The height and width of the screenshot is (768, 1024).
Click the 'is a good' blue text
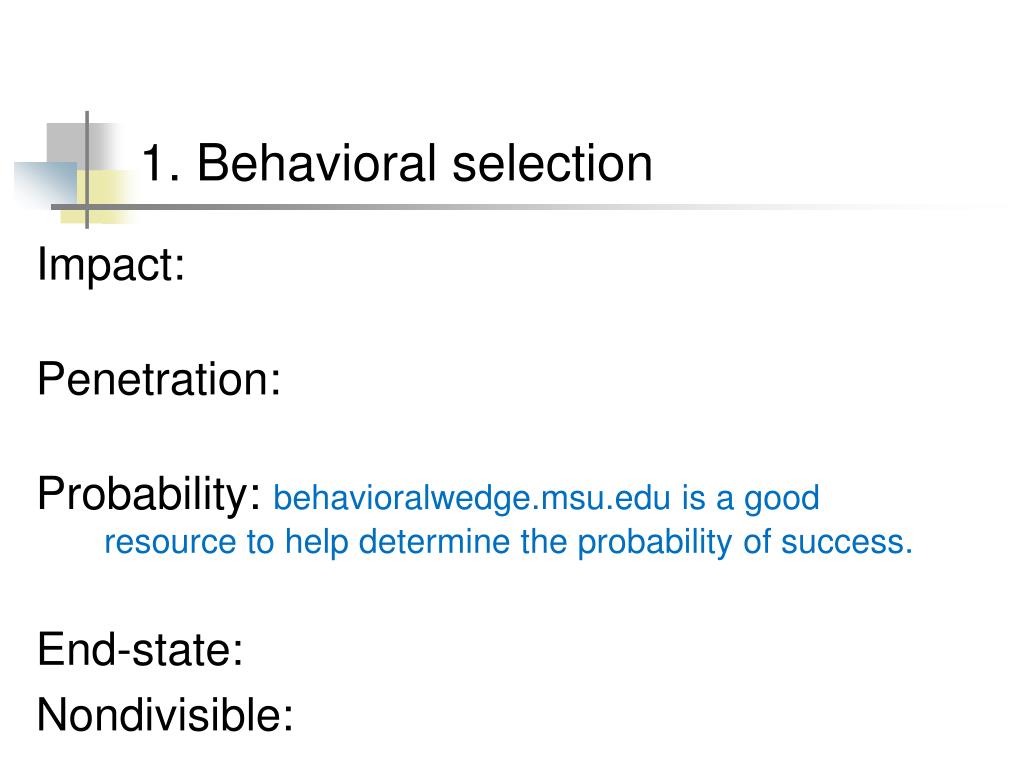[x=751, y=498]
